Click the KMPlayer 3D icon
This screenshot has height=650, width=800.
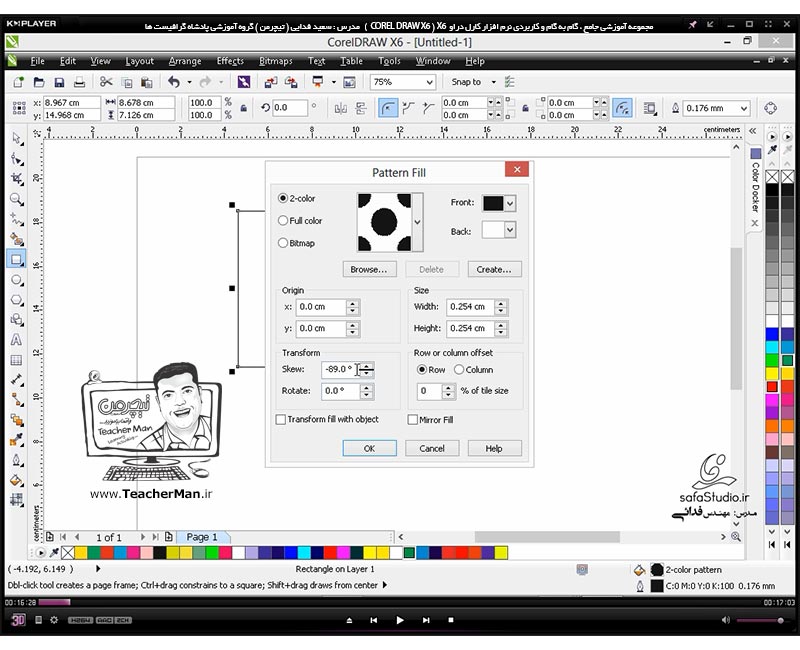18,620
